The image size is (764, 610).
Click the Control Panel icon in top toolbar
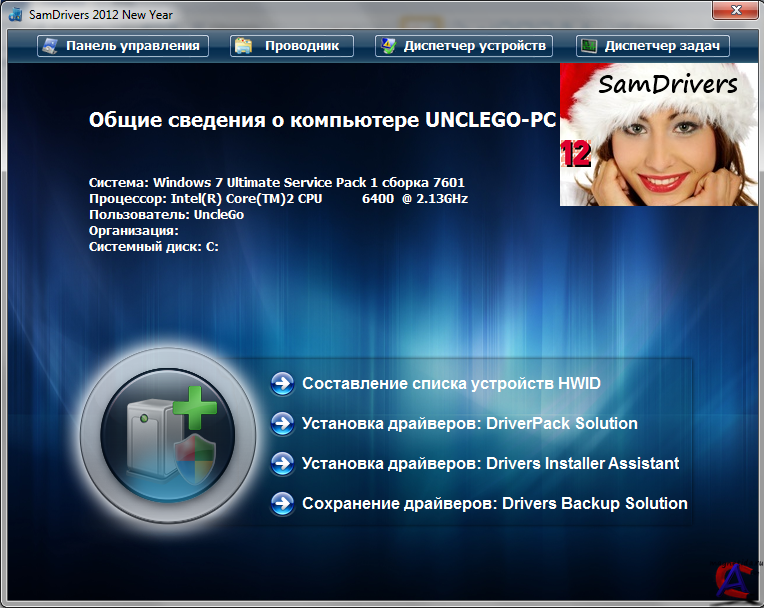pyautogui.click(x=50, y=46)
